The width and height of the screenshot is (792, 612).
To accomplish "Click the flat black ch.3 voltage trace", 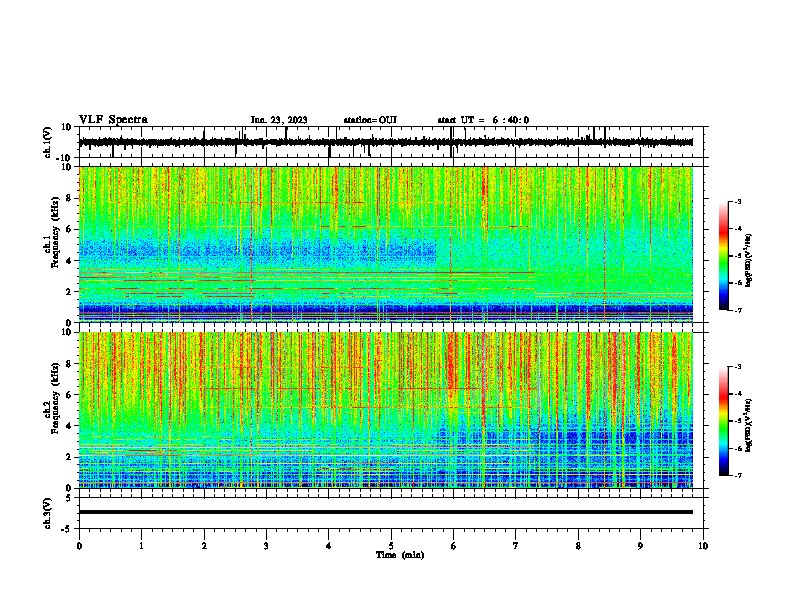I will (385, 512).
